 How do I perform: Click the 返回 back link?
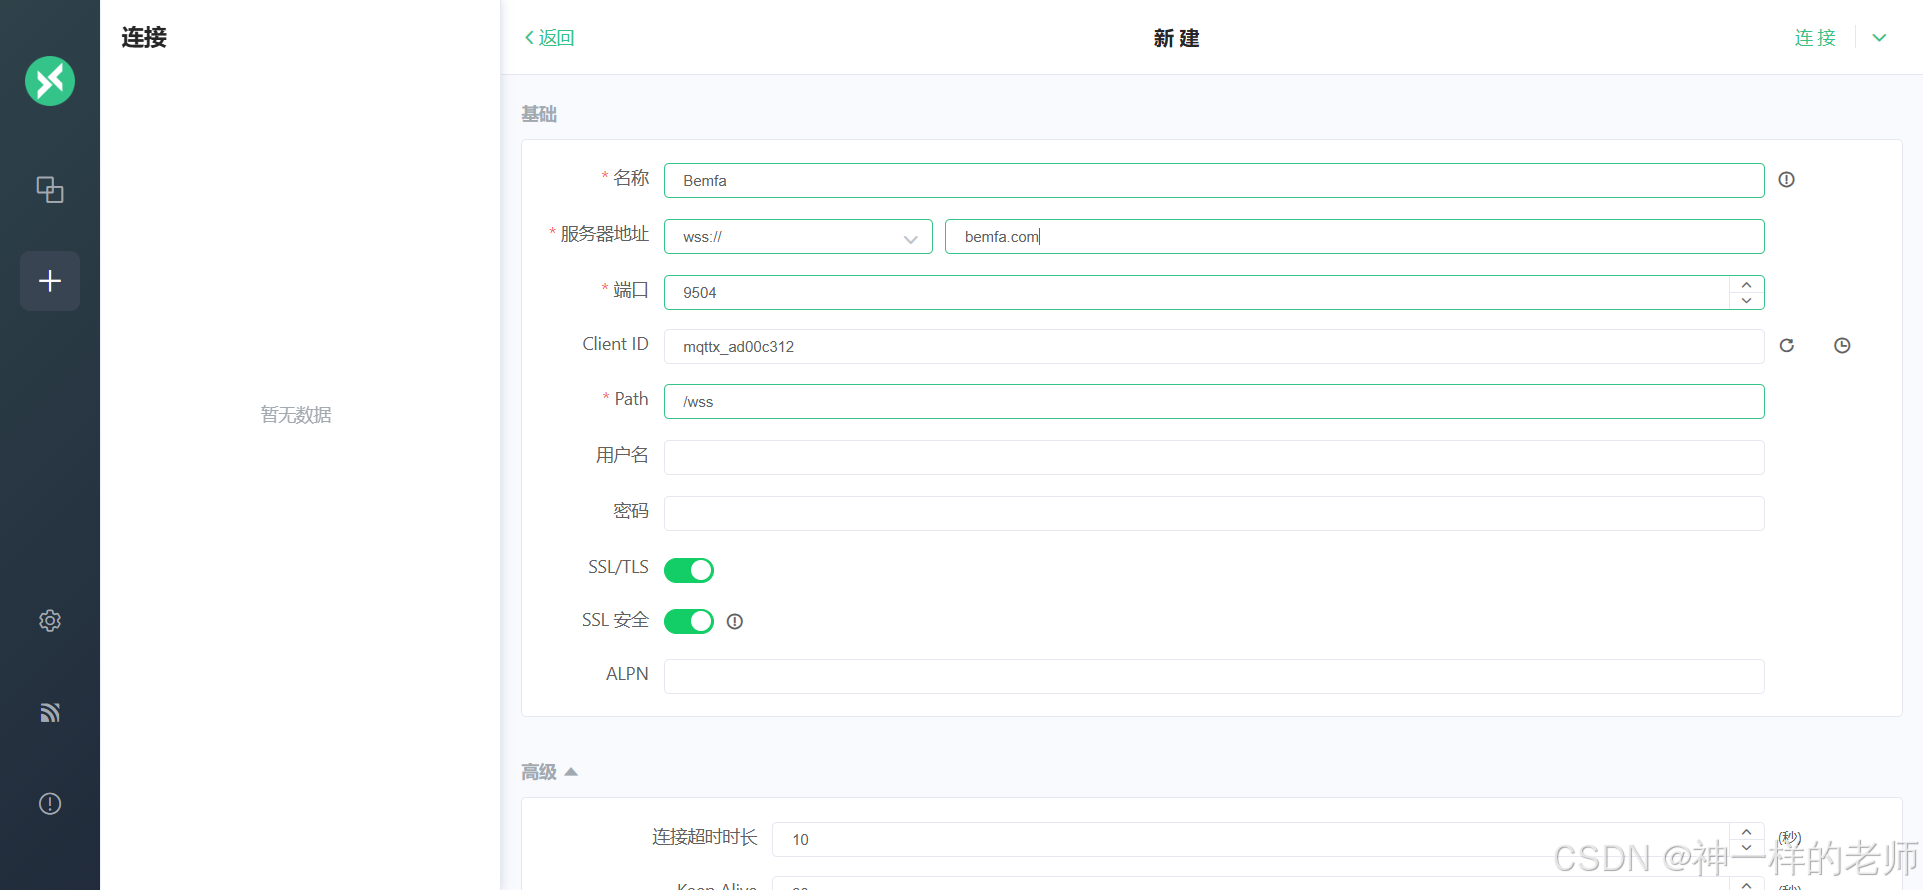[550, 38]
